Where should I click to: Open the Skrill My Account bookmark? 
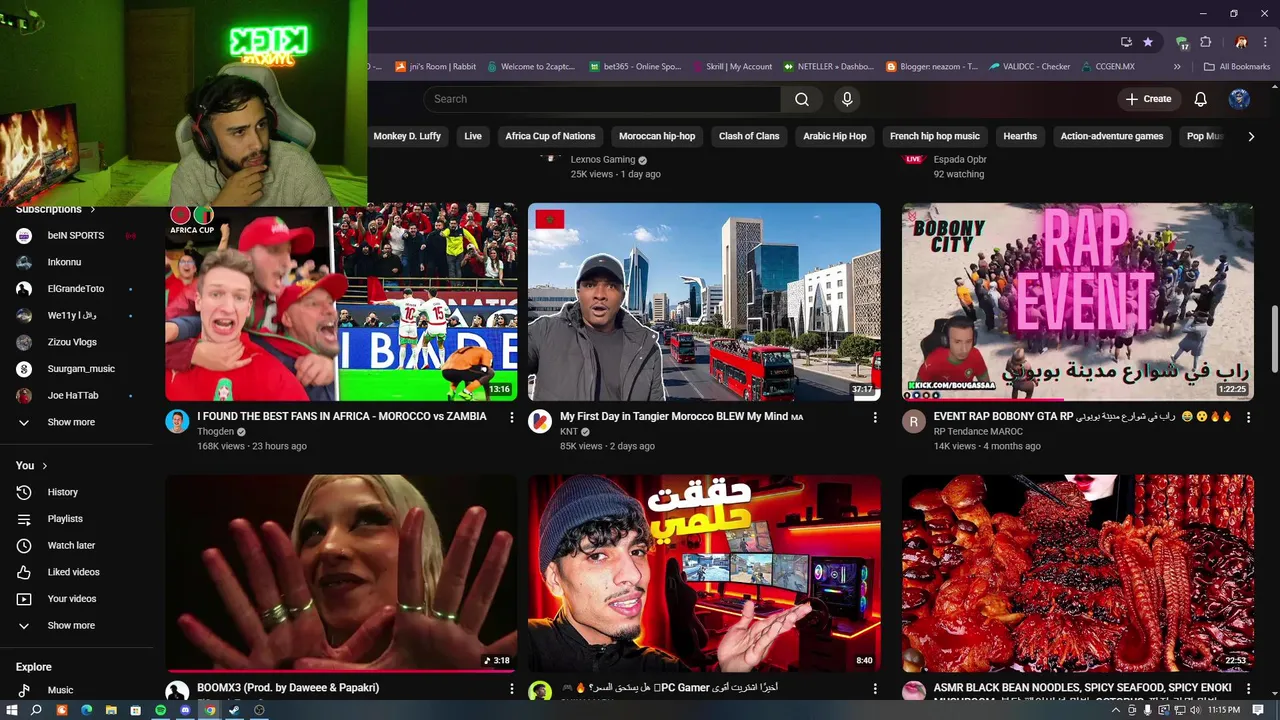tap(731, 67)
